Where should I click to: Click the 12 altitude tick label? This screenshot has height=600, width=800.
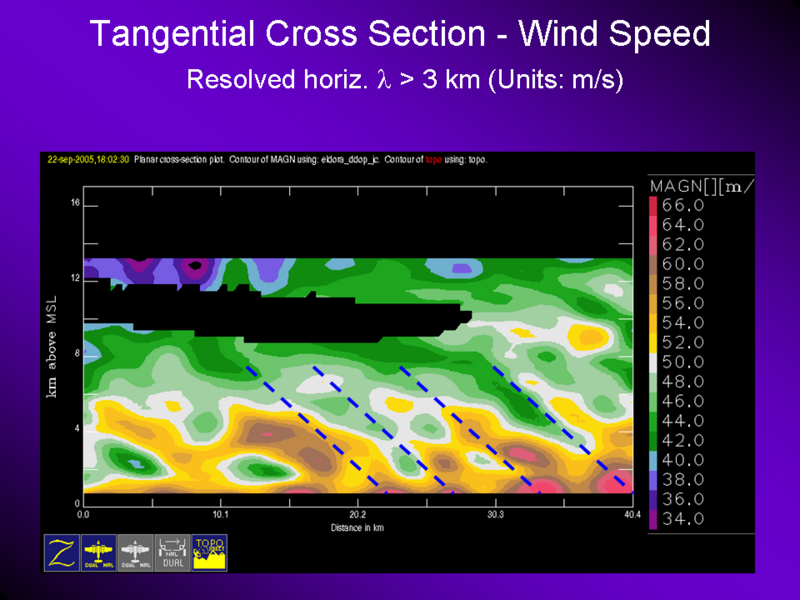tap(76, 278)
